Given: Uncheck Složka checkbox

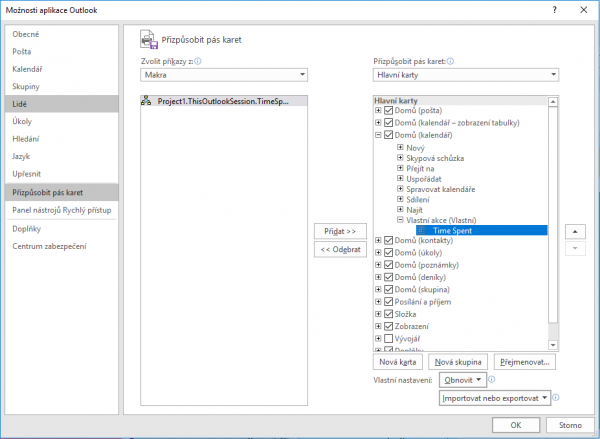Looking at the screenshot, I should coord(388,314).
